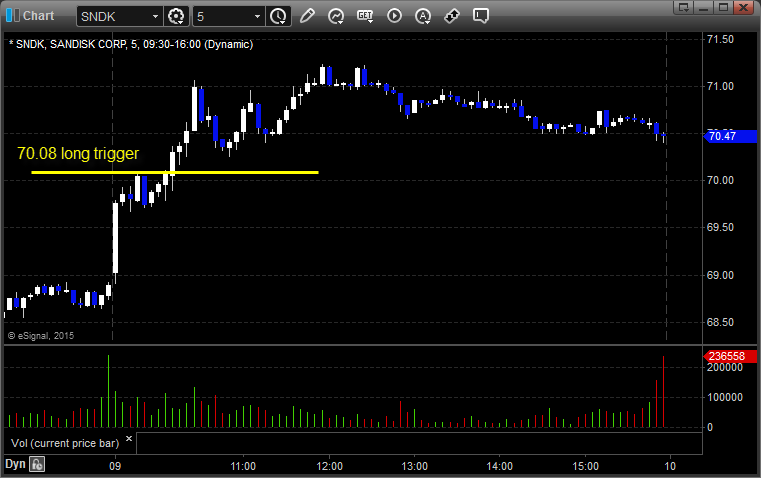761x478 pixels.
Task: Click the 14:00 time axis label
Action: (499, 466)
